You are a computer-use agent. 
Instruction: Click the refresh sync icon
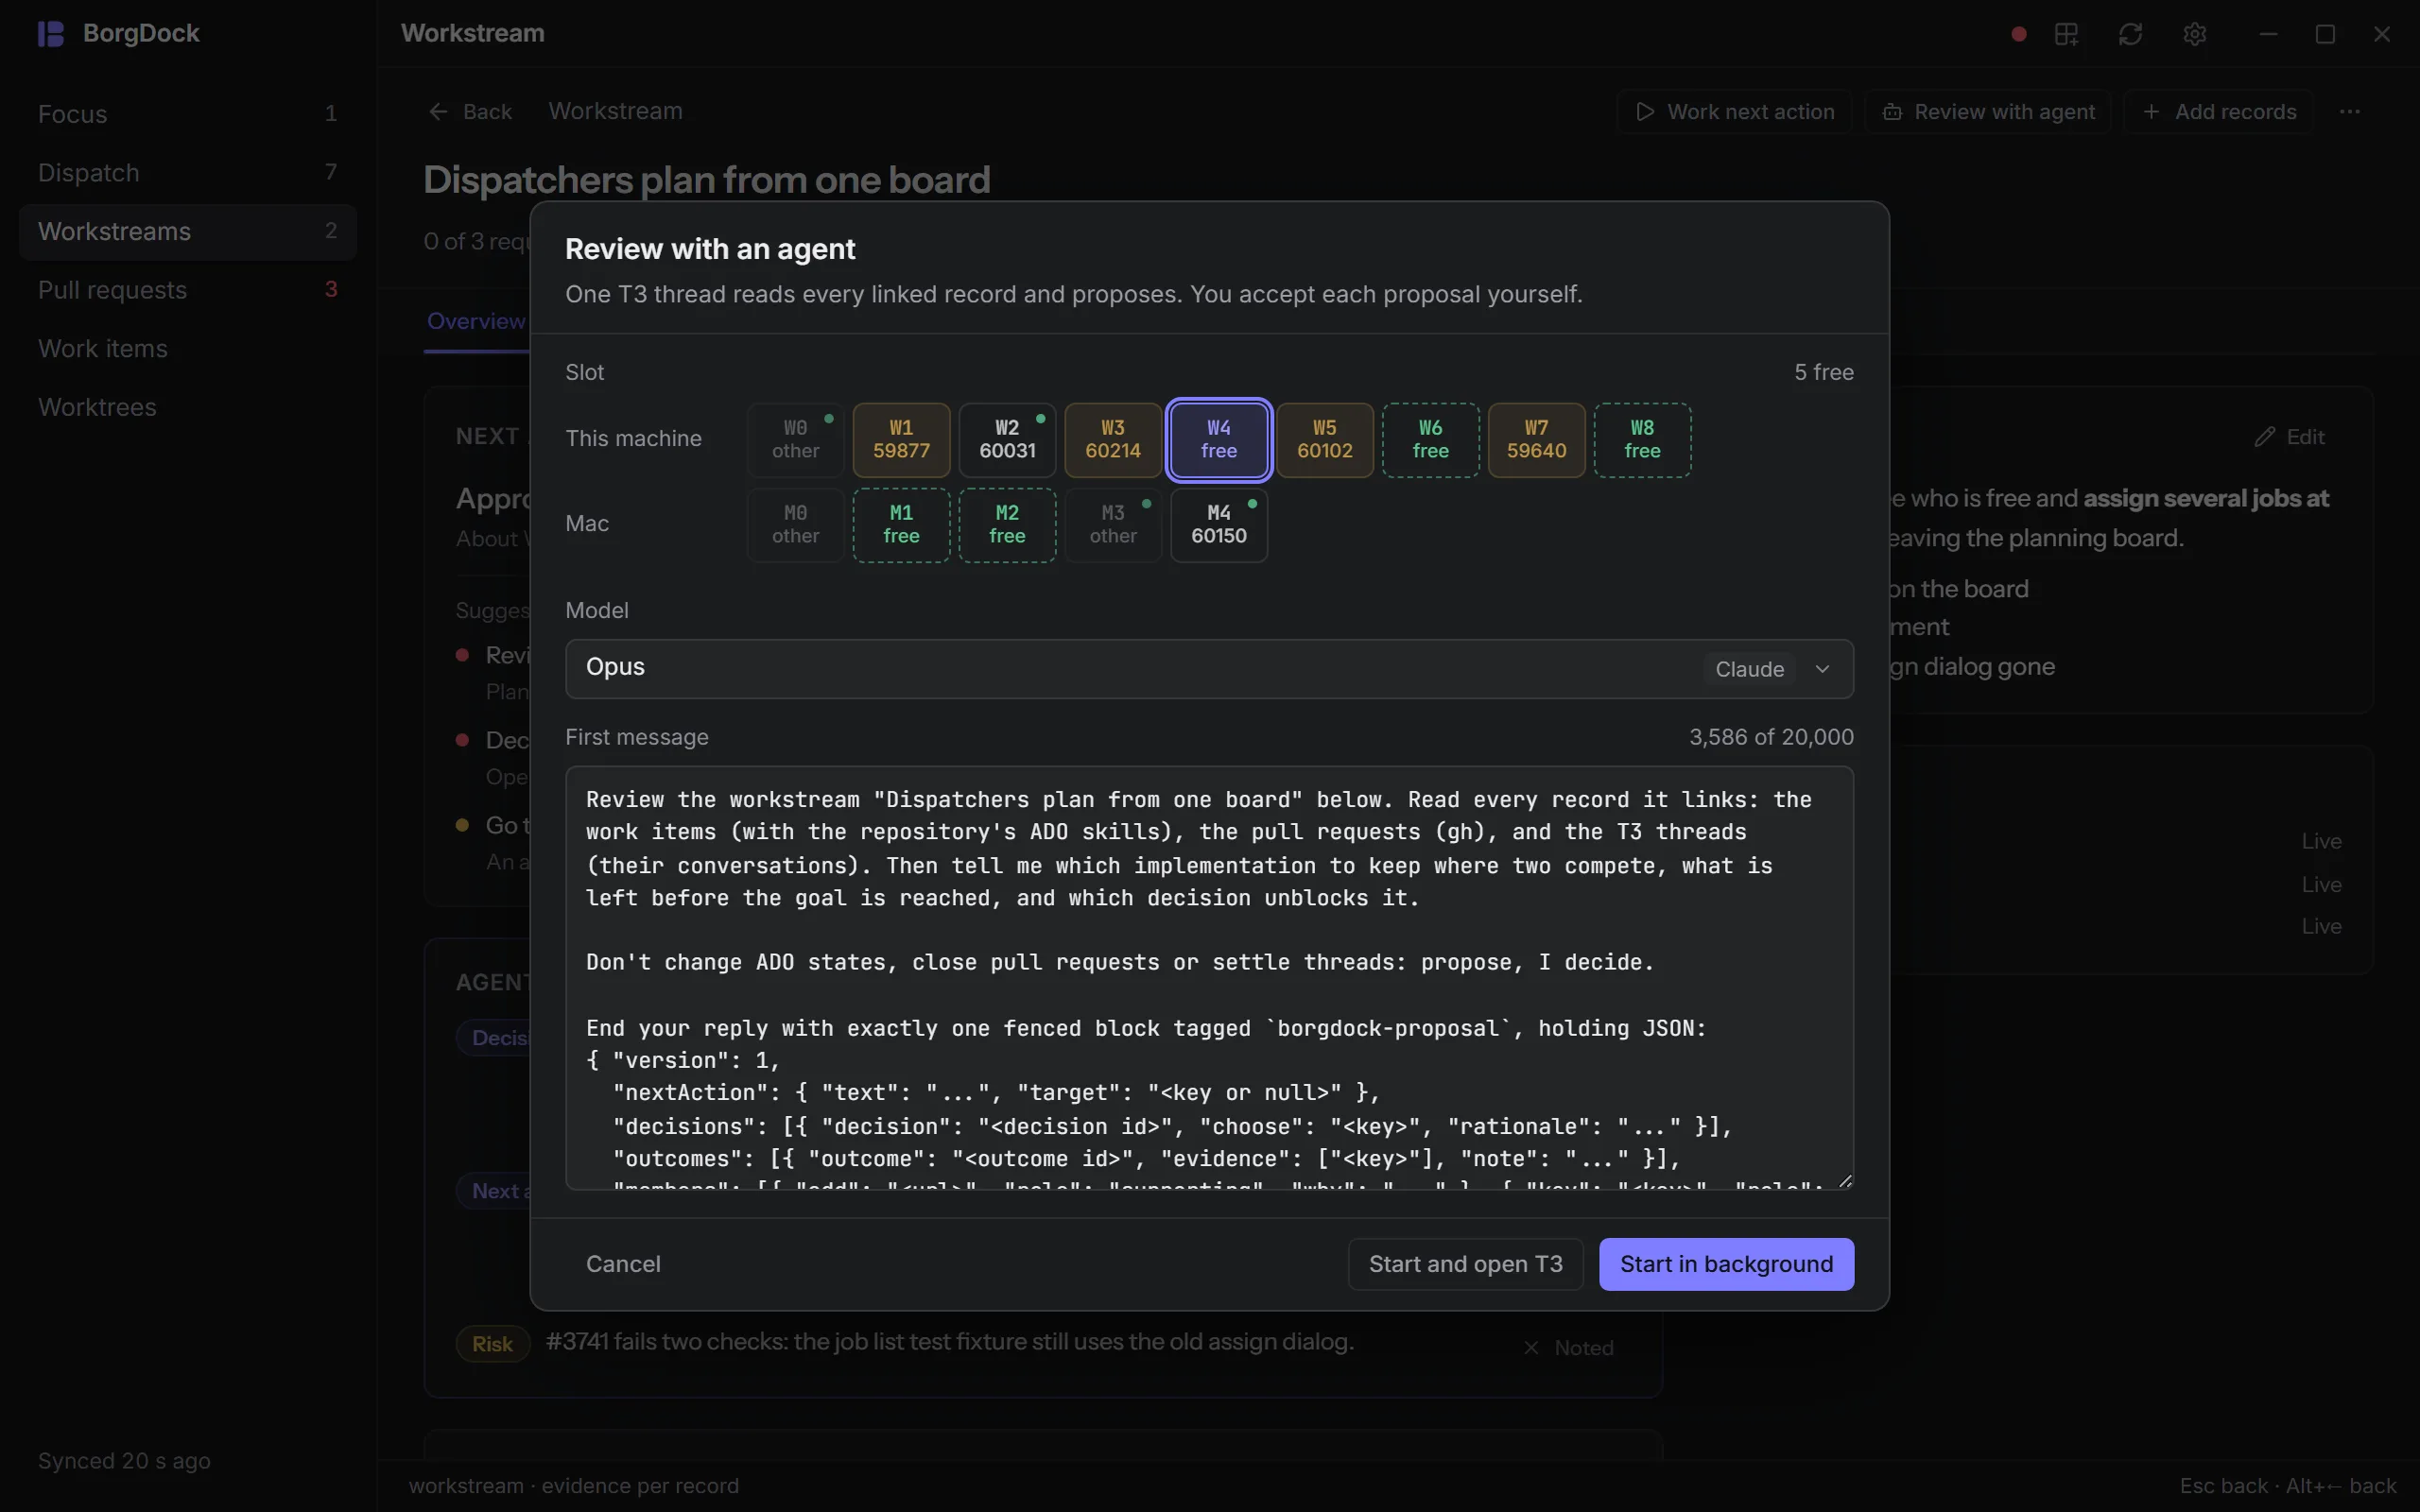2130,34
